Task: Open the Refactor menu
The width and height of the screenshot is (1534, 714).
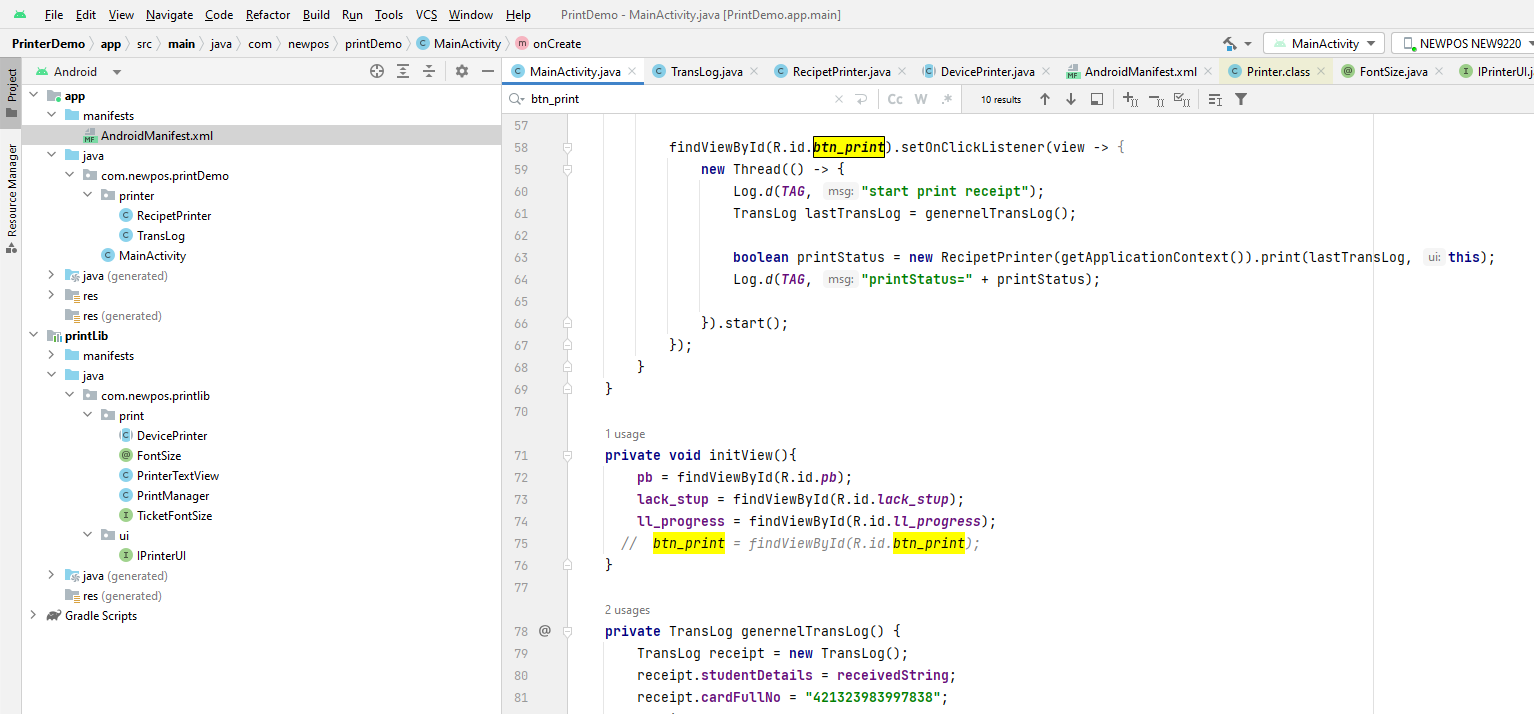Action: pos(269,15)
